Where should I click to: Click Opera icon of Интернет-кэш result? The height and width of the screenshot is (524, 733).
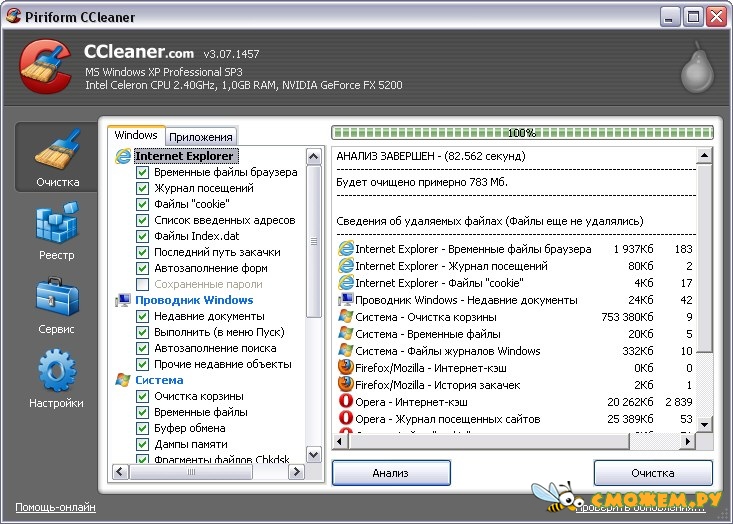346,401
